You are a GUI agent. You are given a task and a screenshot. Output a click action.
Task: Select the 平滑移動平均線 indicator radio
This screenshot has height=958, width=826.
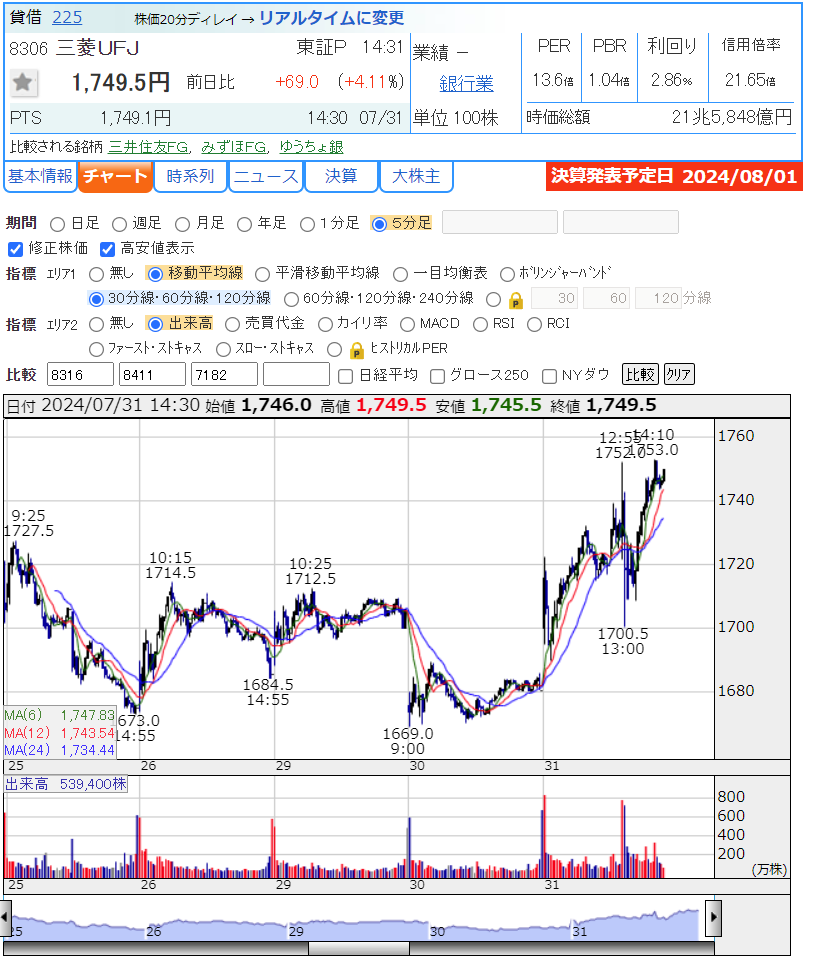coord(262,274)
